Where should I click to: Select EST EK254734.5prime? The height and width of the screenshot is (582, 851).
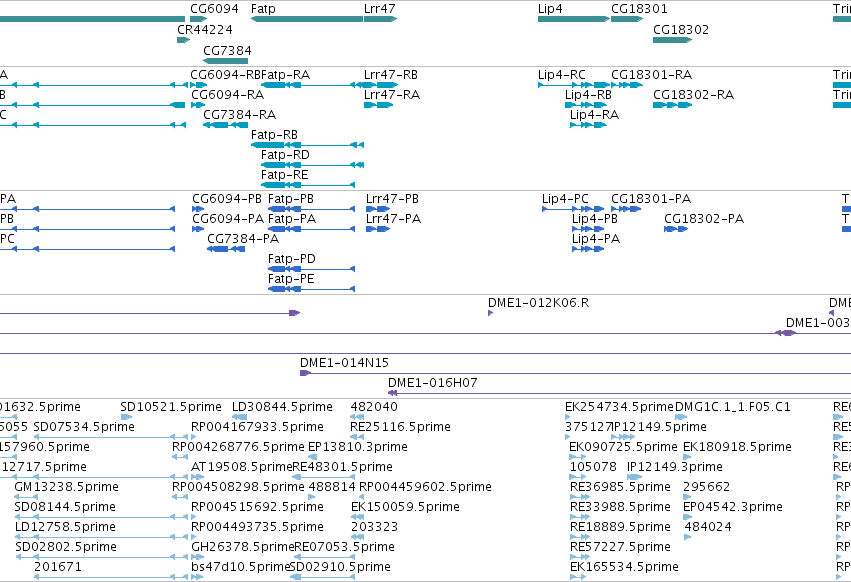619,407
